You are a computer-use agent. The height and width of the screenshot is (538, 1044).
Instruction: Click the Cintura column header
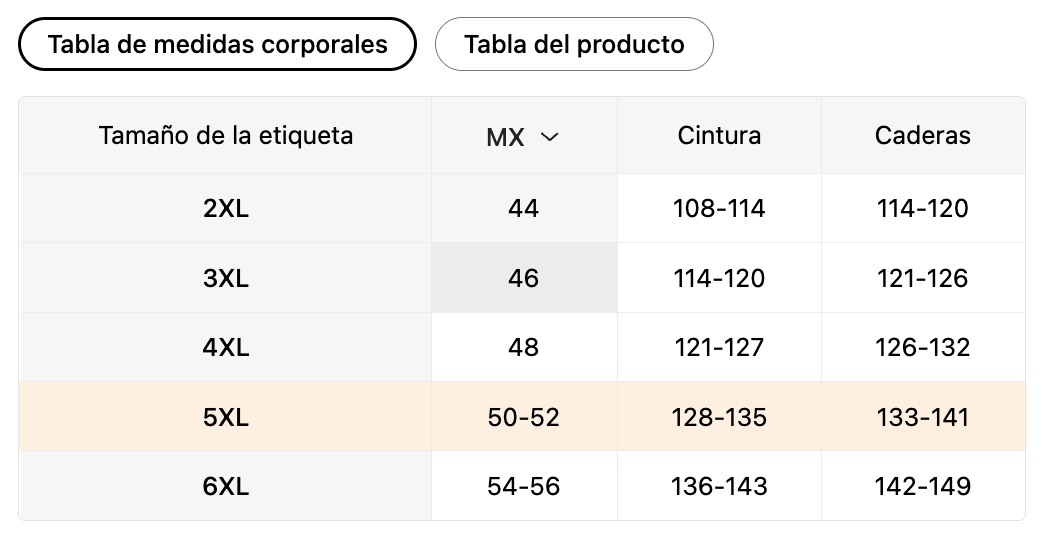(x=719, y=135)
